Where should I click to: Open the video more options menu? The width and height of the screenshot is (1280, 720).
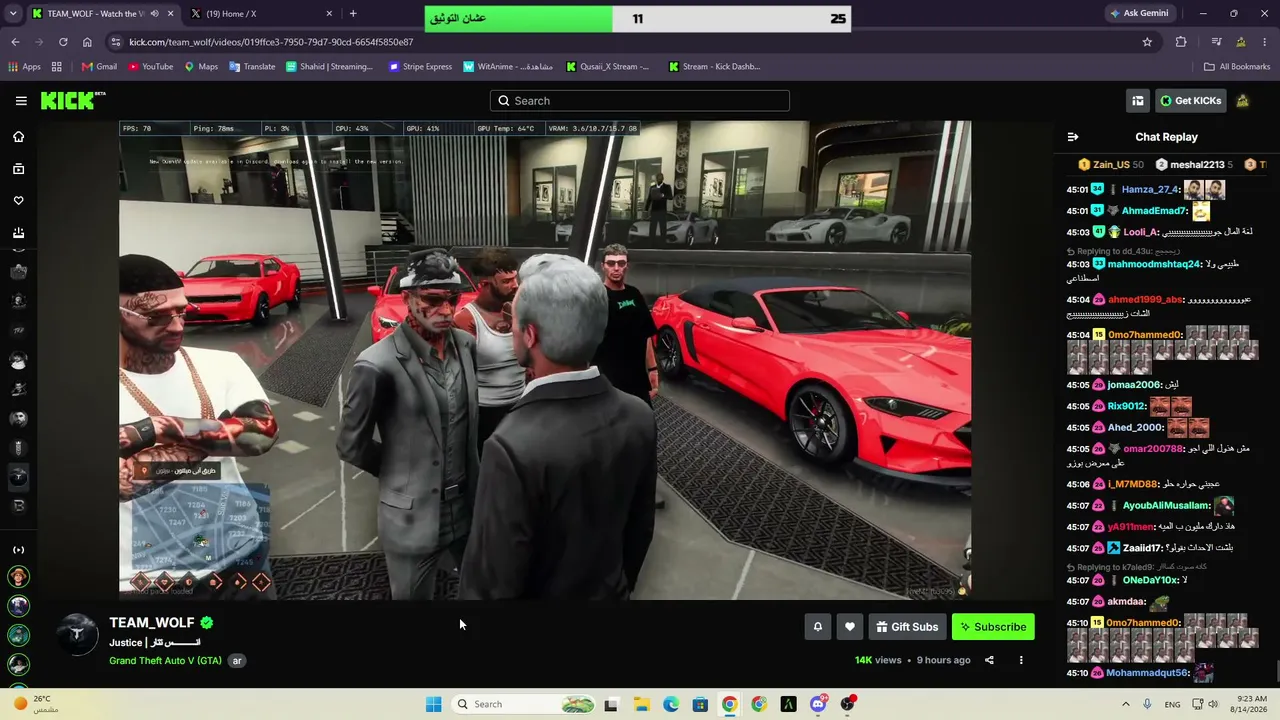[x=1021, y=660]
